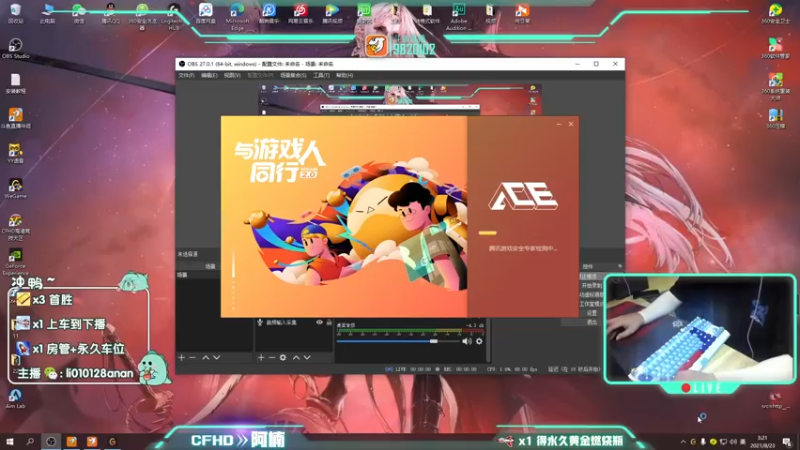Toggle lock on the audio input source

click(329, 322)
